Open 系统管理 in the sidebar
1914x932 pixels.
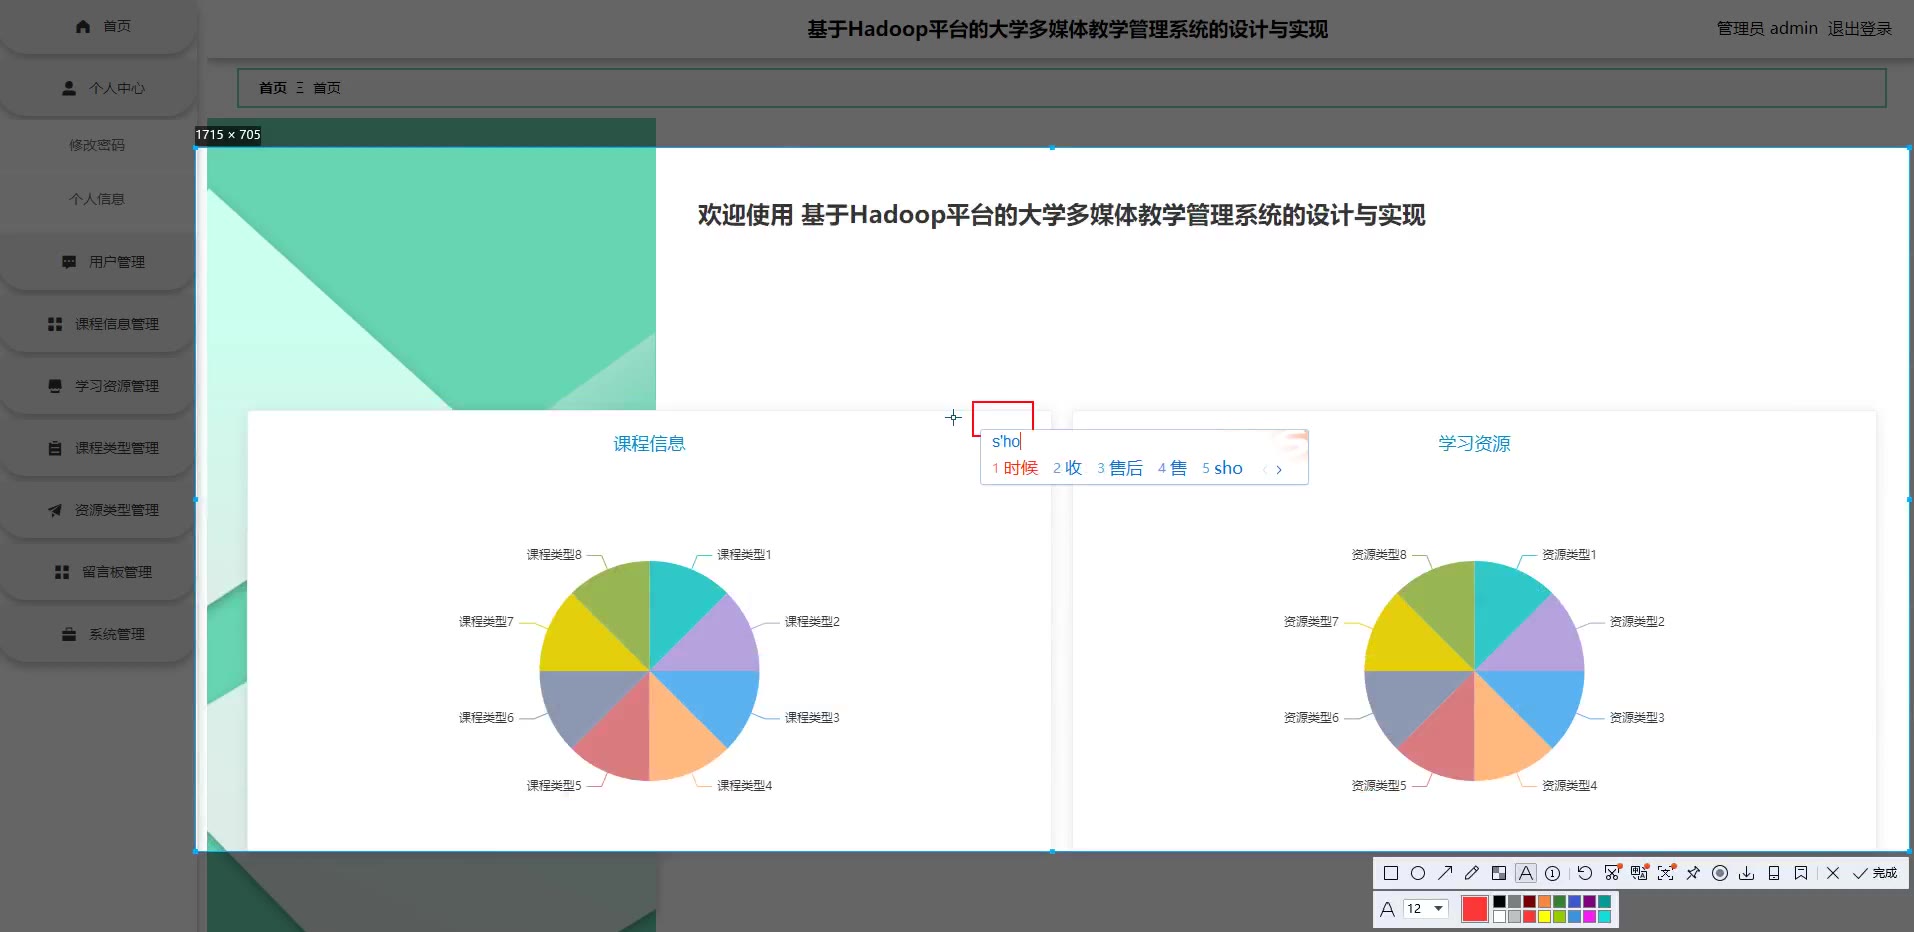point(98,634)
